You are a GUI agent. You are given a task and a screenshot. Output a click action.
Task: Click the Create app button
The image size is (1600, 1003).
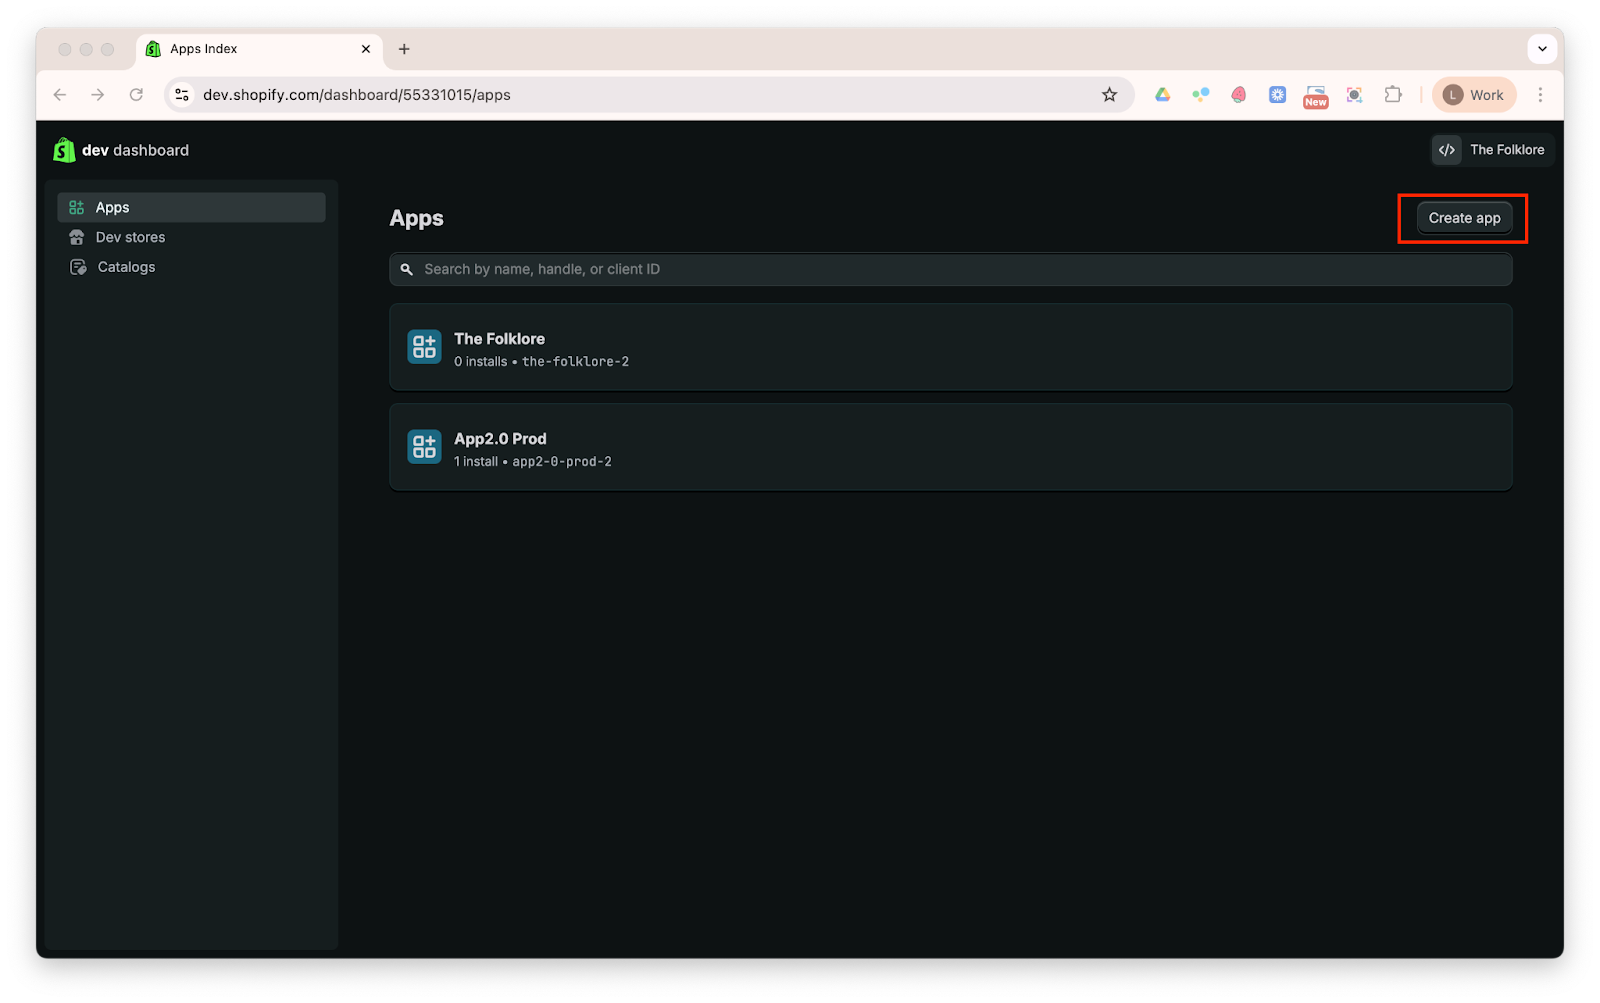pyautogui.click(x=1464, y=218)
